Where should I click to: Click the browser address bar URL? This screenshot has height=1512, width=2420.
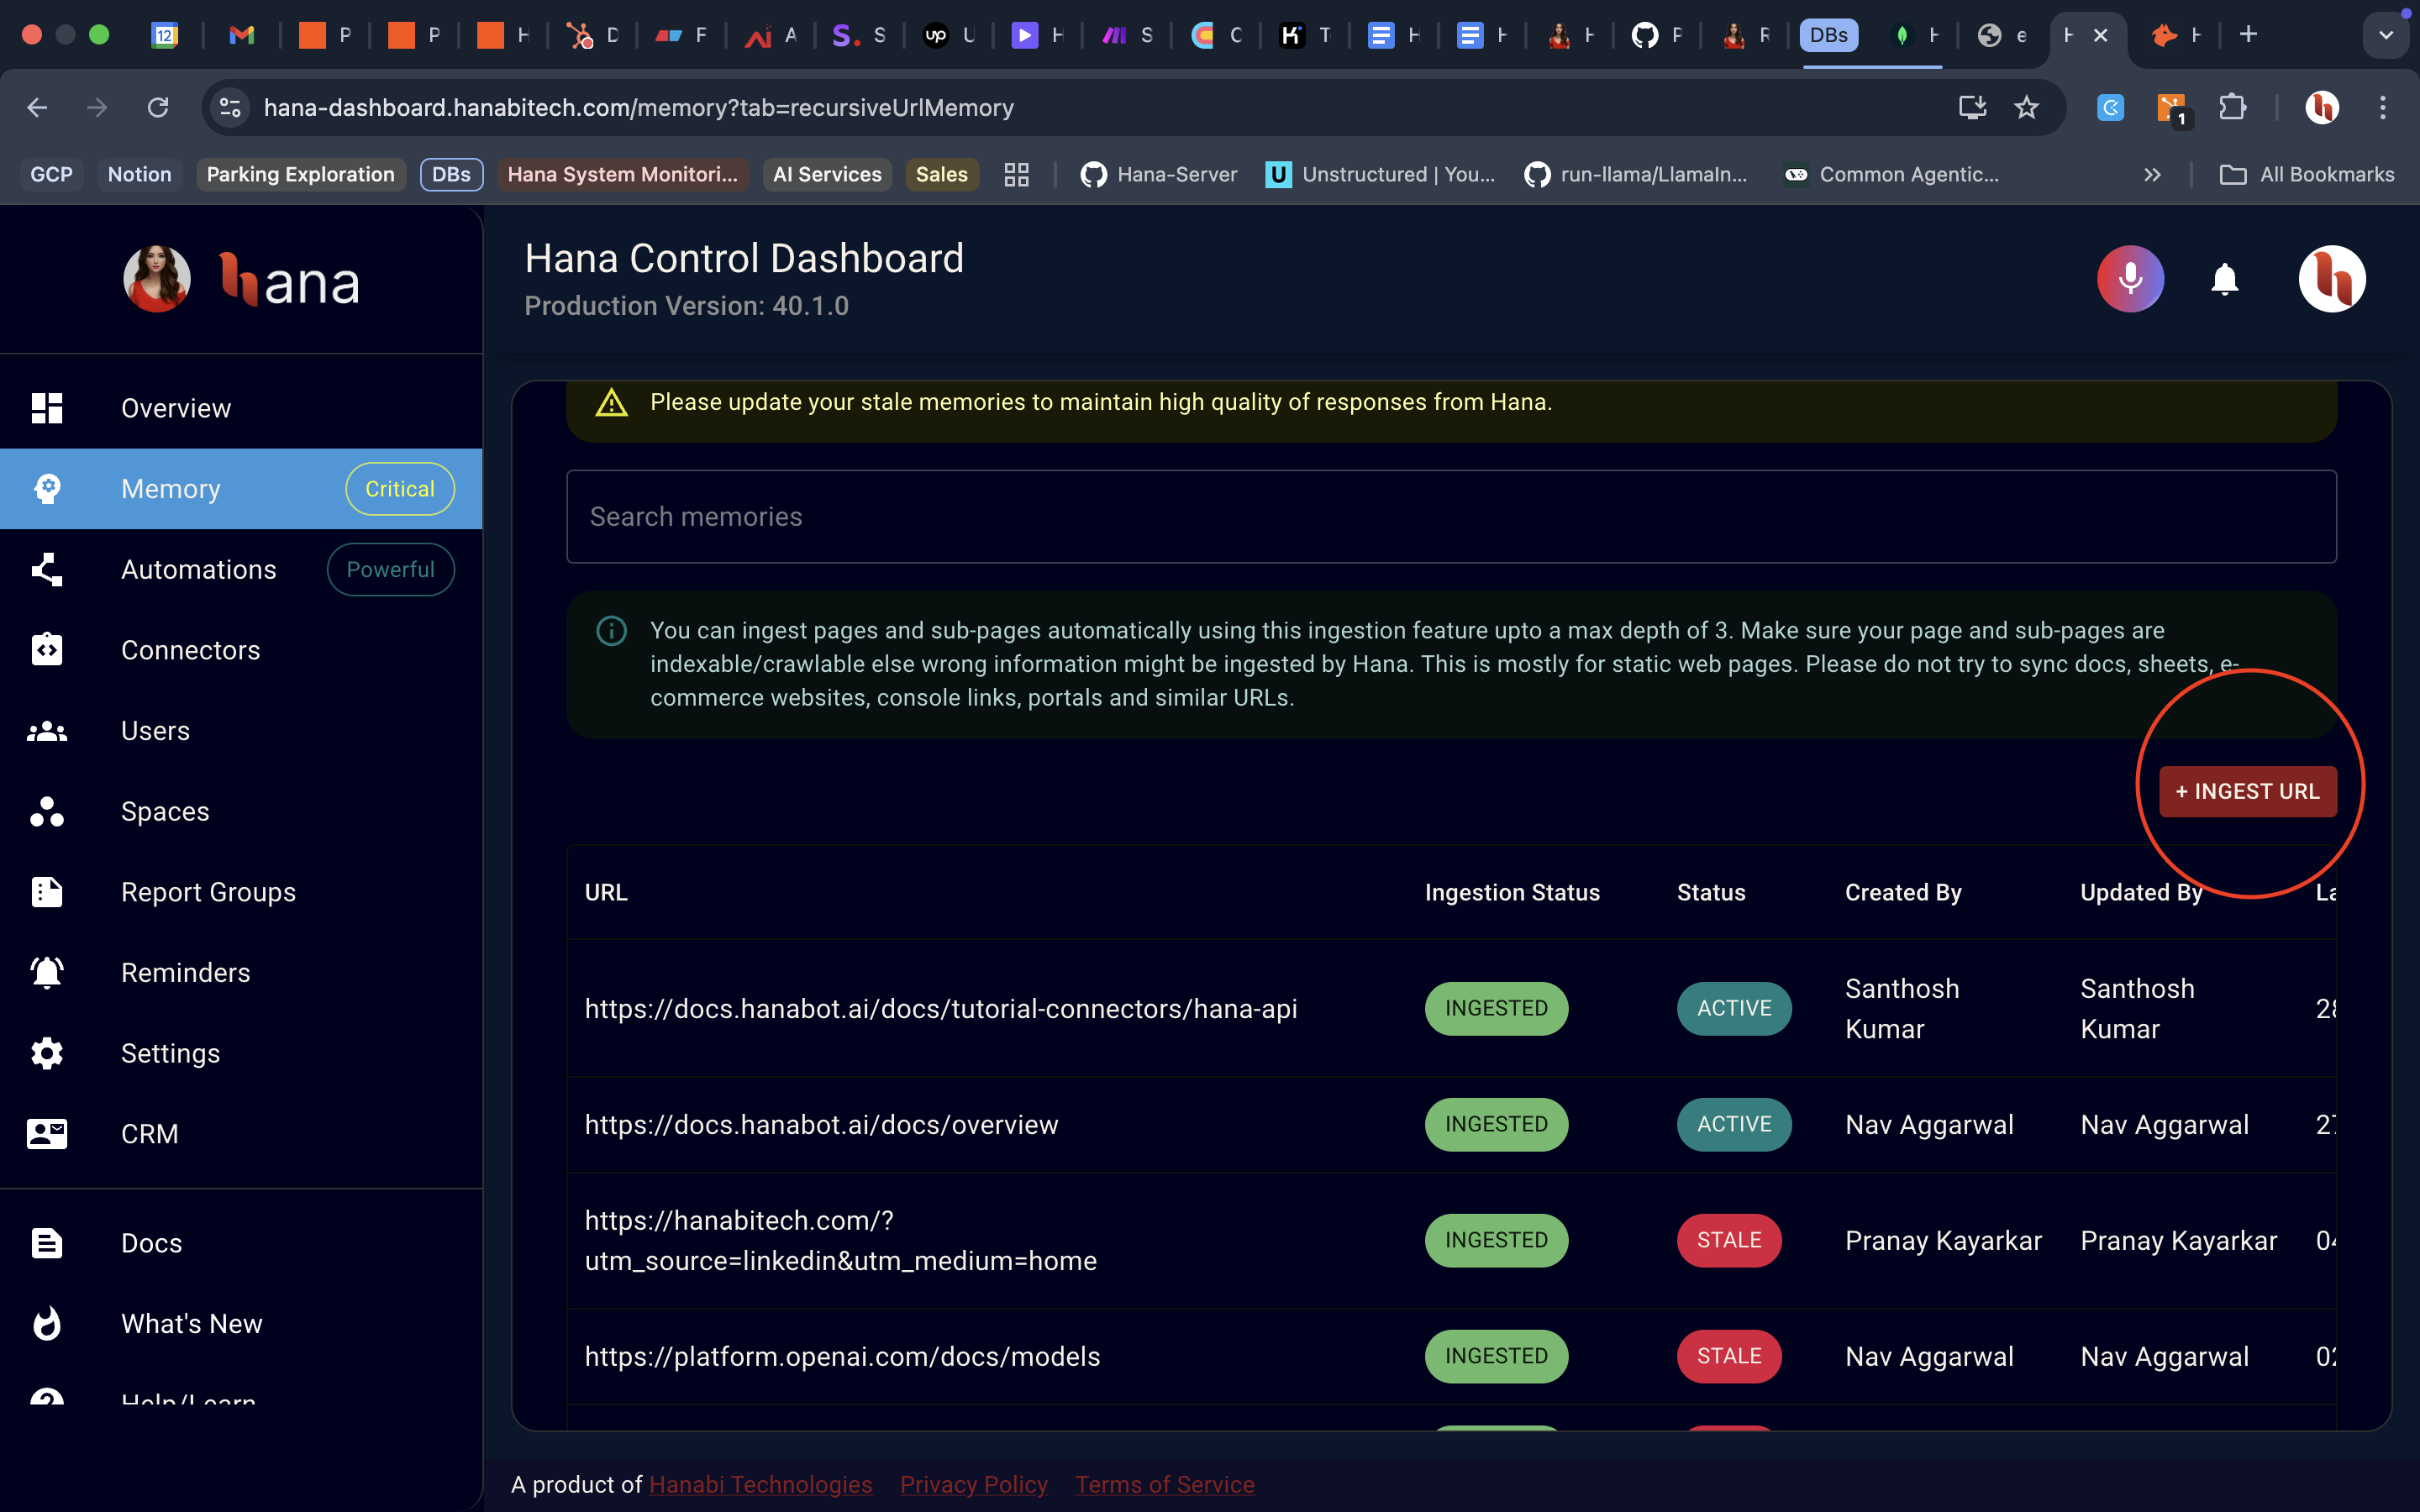tap(638, 107)
